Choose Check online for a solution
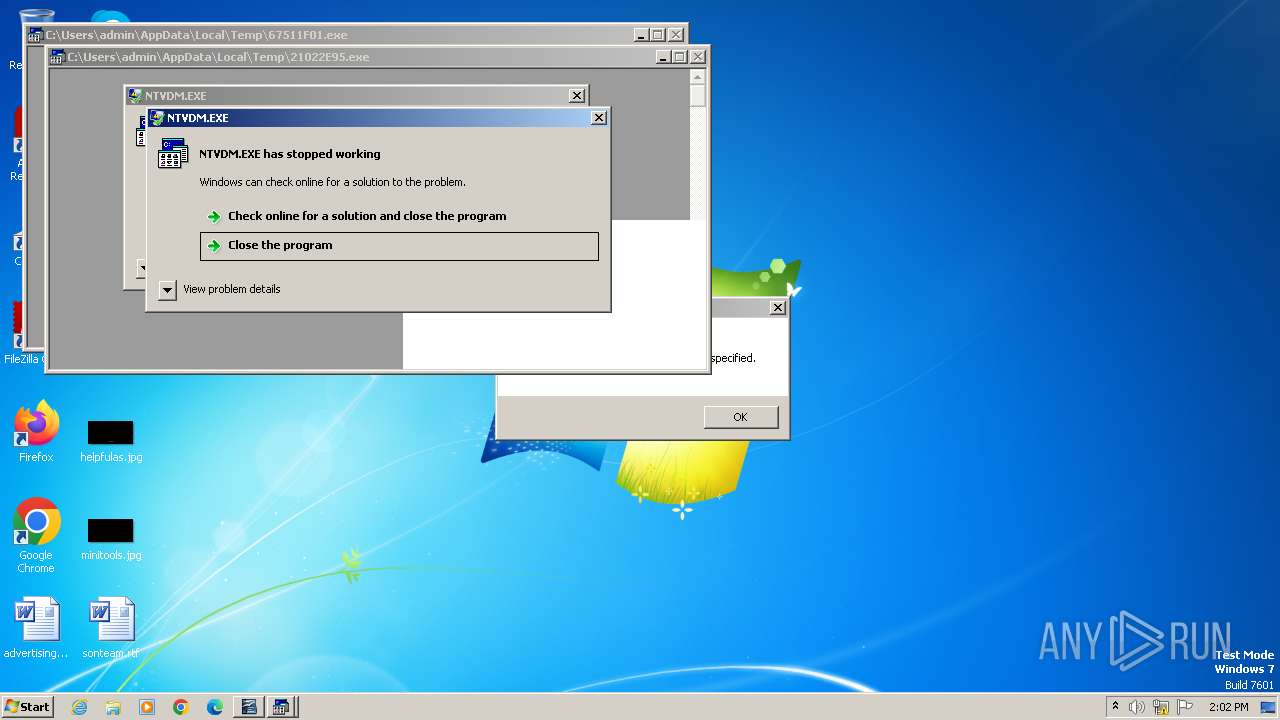This screenshot has height=720, width=1280. point(399,216)
